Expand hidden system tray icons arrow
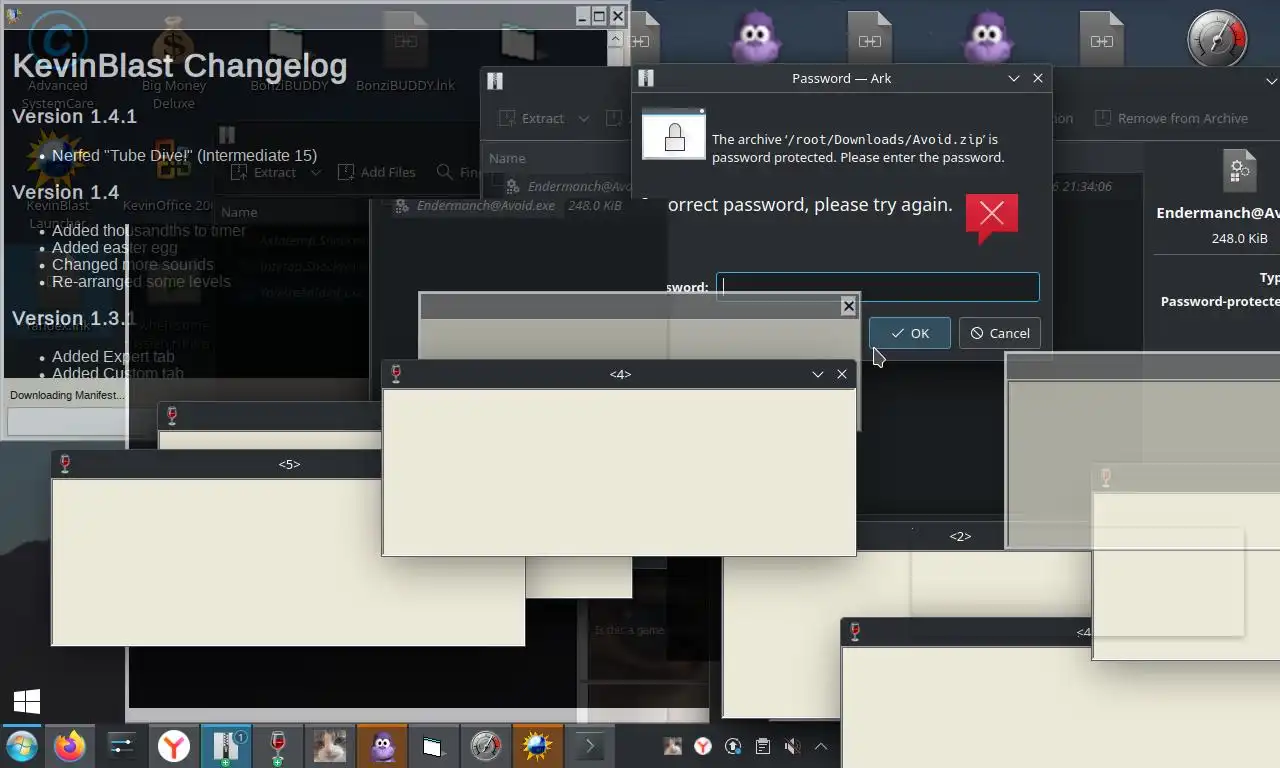 point(821,746)
